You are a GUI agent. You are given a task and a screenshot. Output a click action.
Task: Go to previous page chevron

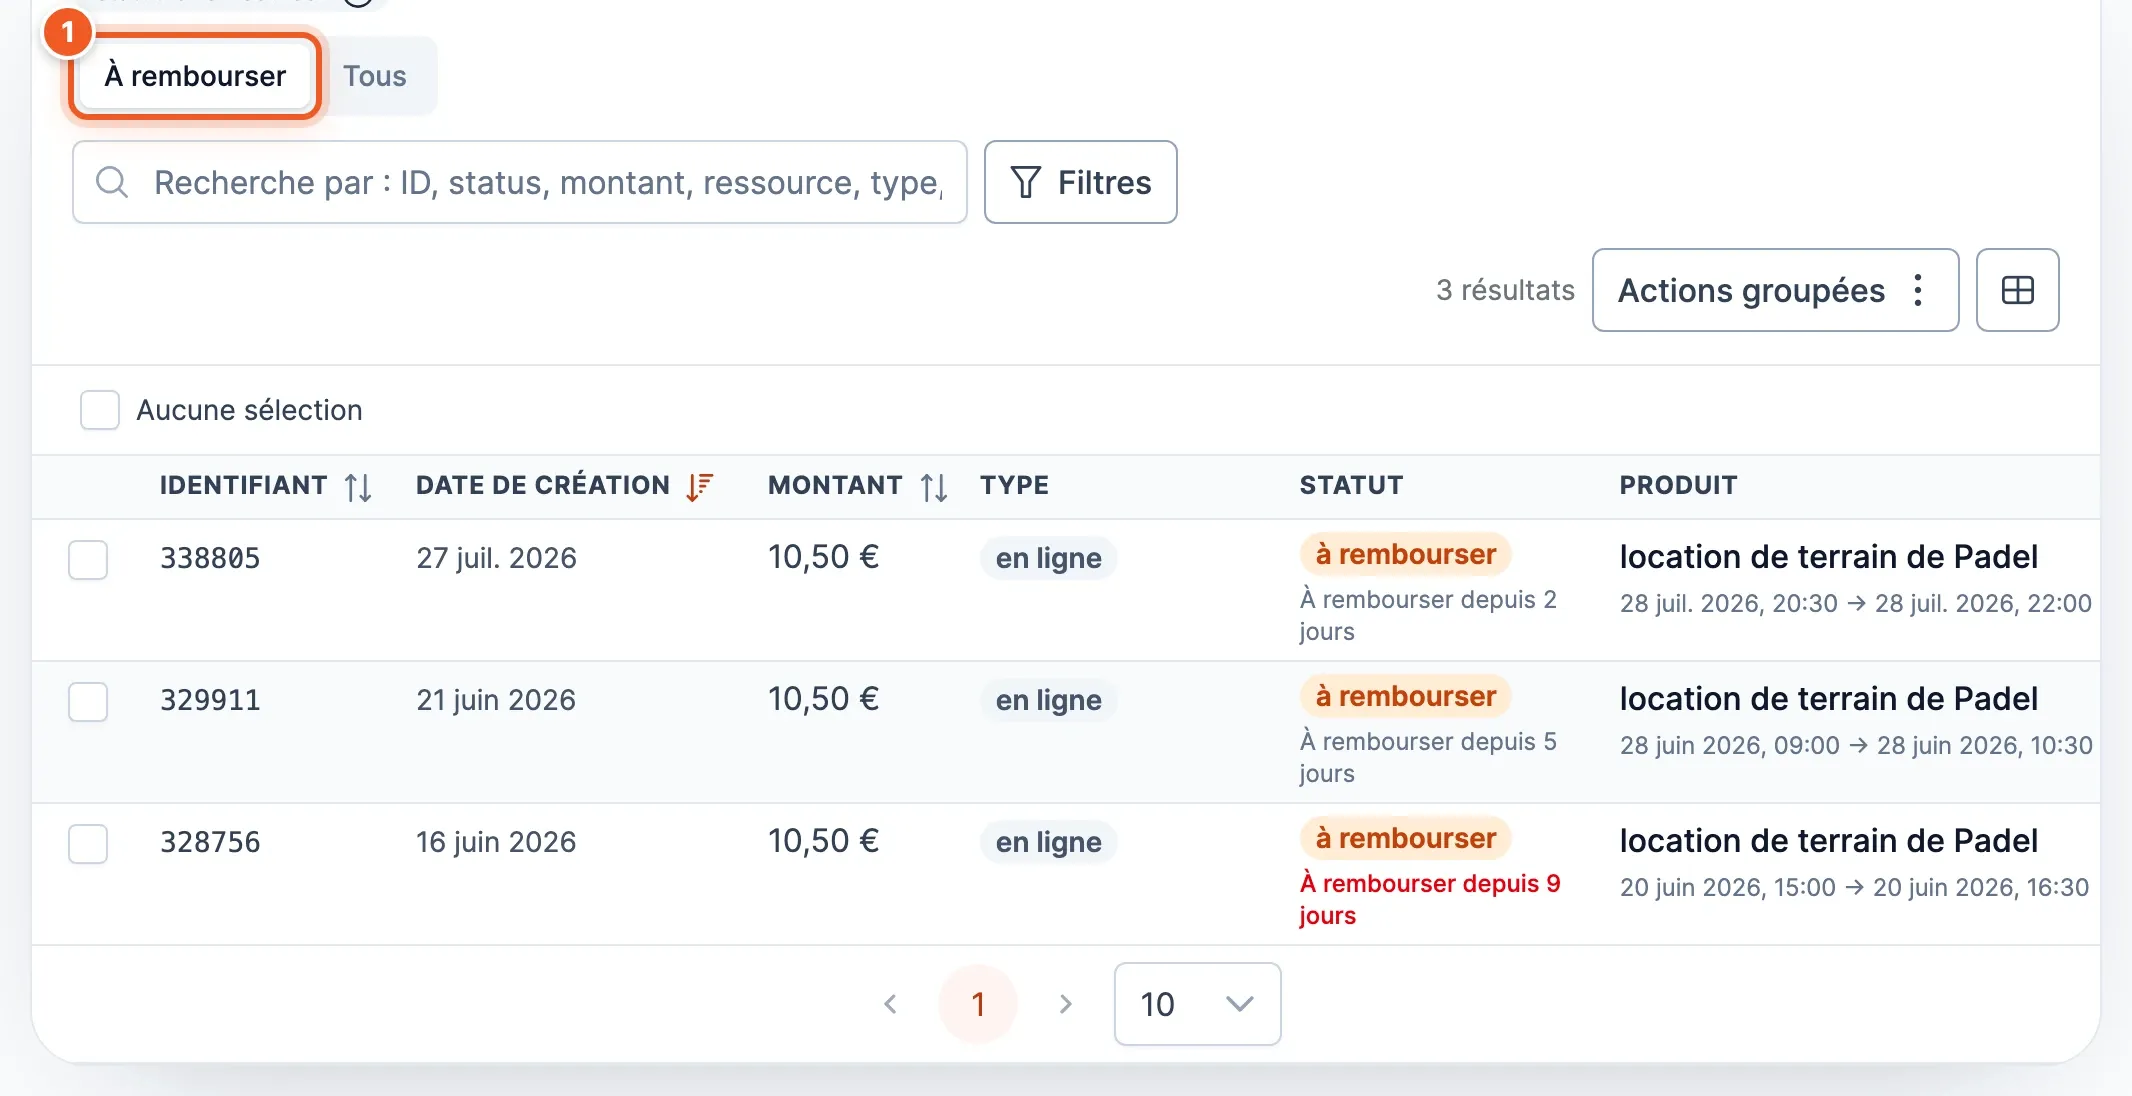890,1004
